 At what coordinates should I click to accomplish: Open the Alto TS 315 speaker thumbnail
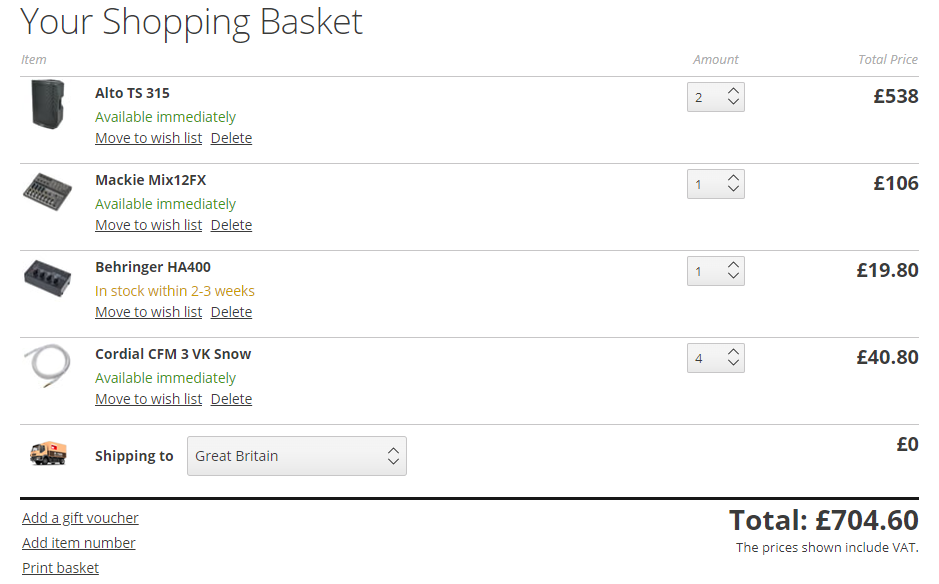click(x=47, y=104)
